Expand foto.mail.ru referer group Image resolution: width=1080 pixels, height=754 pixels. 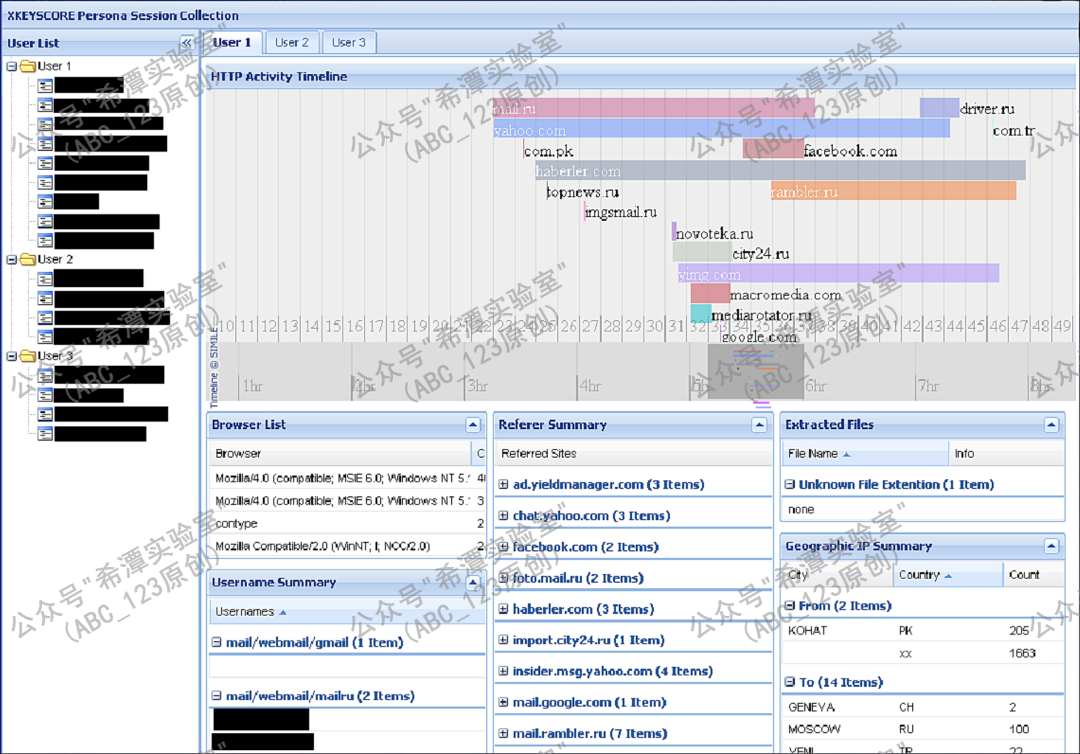coord(503,578)
